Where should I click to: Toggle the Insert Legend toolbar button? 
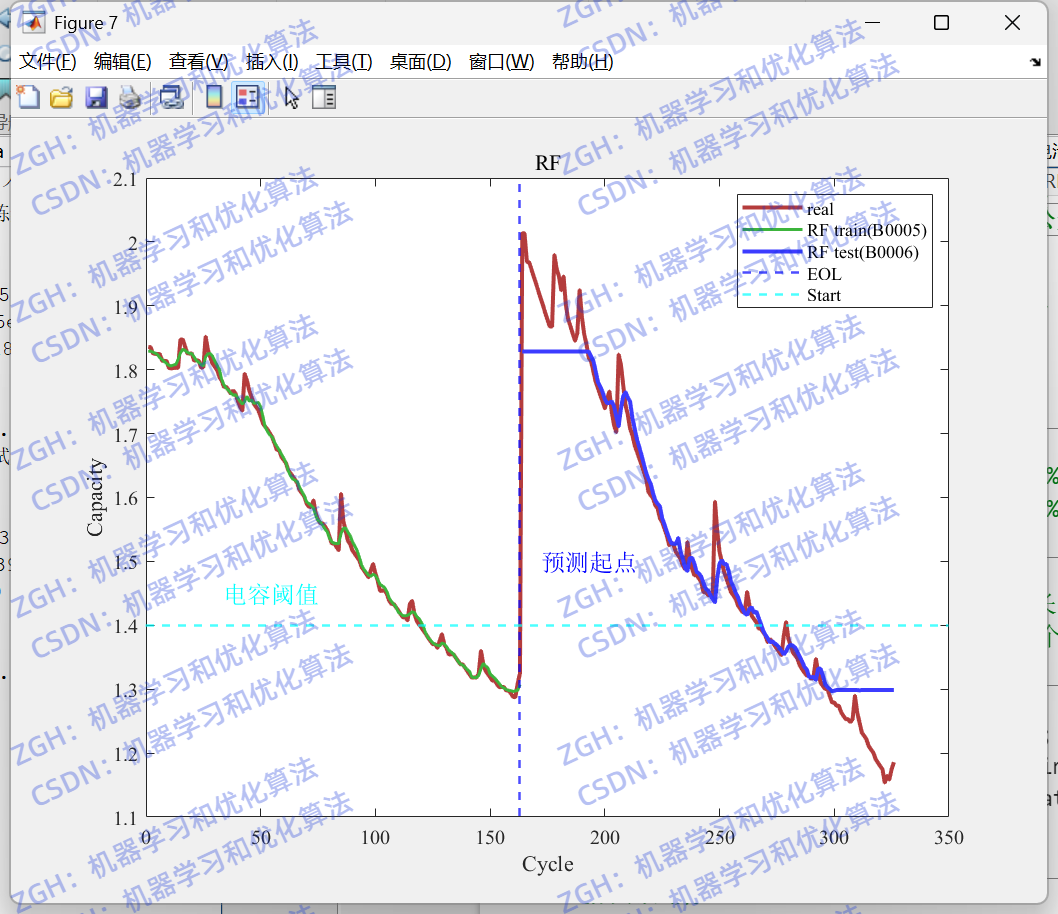248,98
